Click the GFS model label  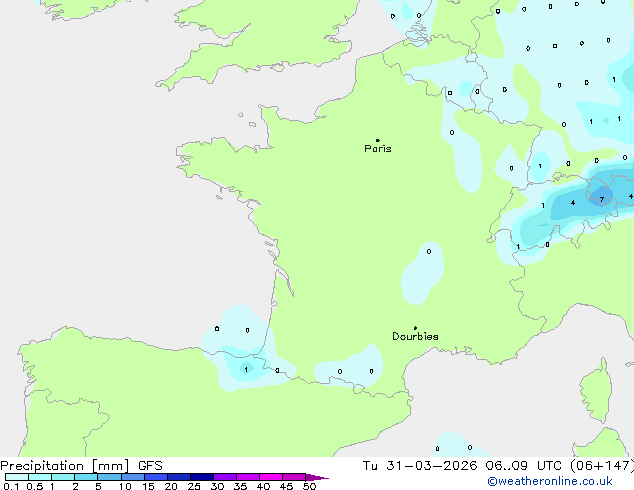click(x=150, y=466)
